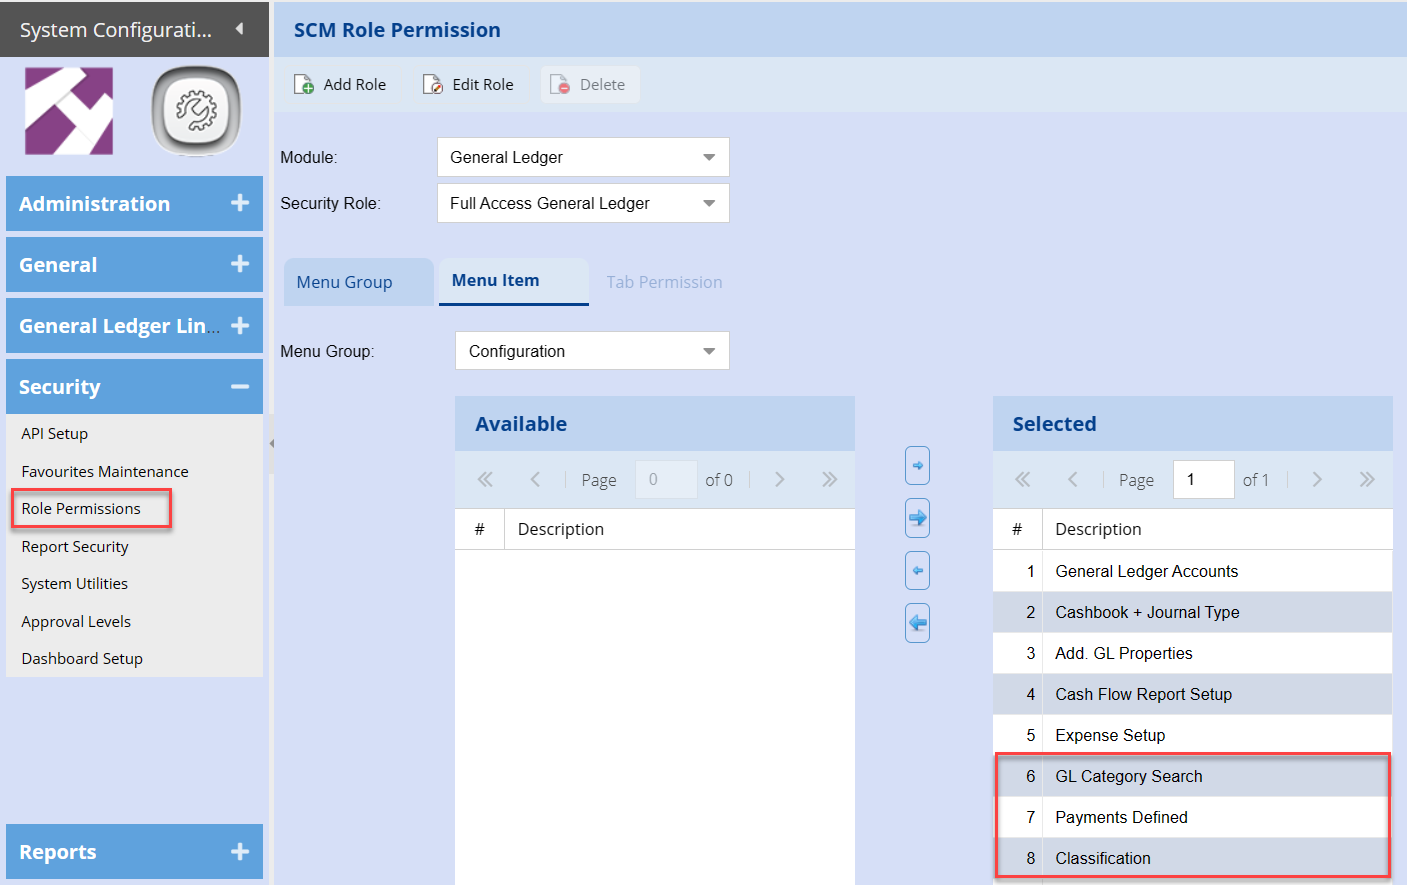Open Approval Levels
This screenshot has width=1407, height=885.
76,622
